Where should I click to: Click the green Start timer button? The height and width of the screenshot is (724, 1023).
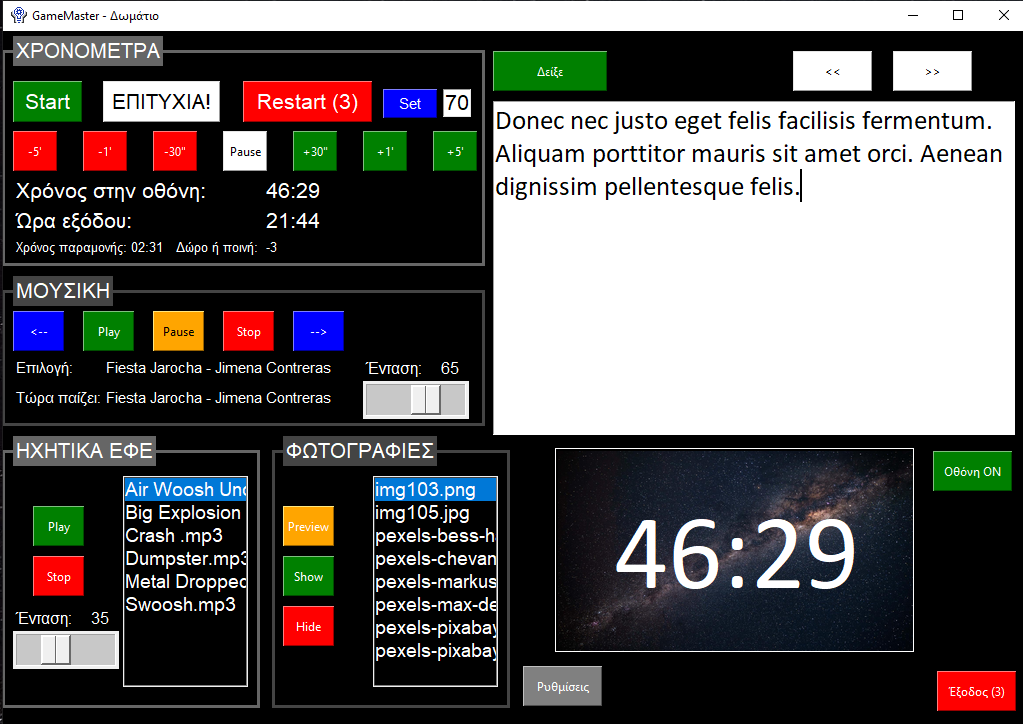[x=47, y=102]
